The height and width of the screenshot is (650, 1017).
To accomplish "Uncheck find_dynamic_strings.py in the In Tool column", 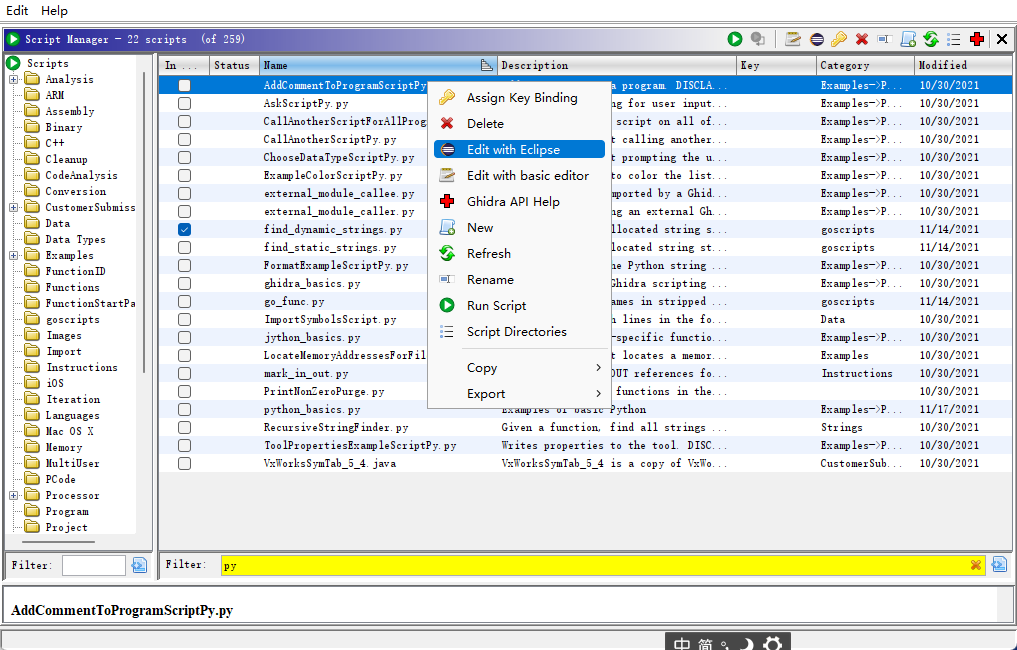I will [183, 229].
